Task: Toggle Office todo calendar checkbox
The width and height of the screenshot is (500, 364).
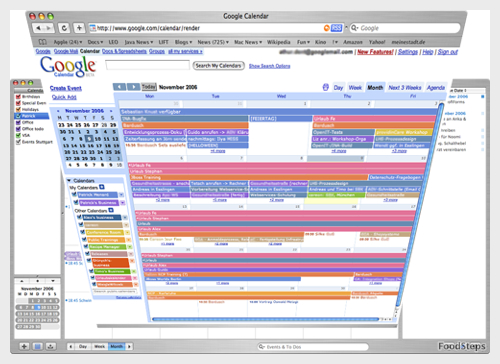Action: [x=18, y=129]
